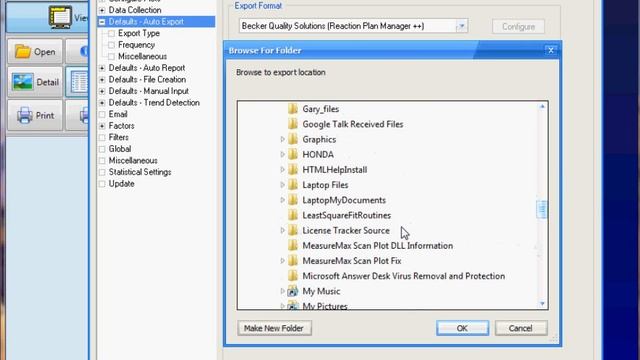Click the Print printer icon button
Viewport: 640px width, 360px height.
coord(35,116)
